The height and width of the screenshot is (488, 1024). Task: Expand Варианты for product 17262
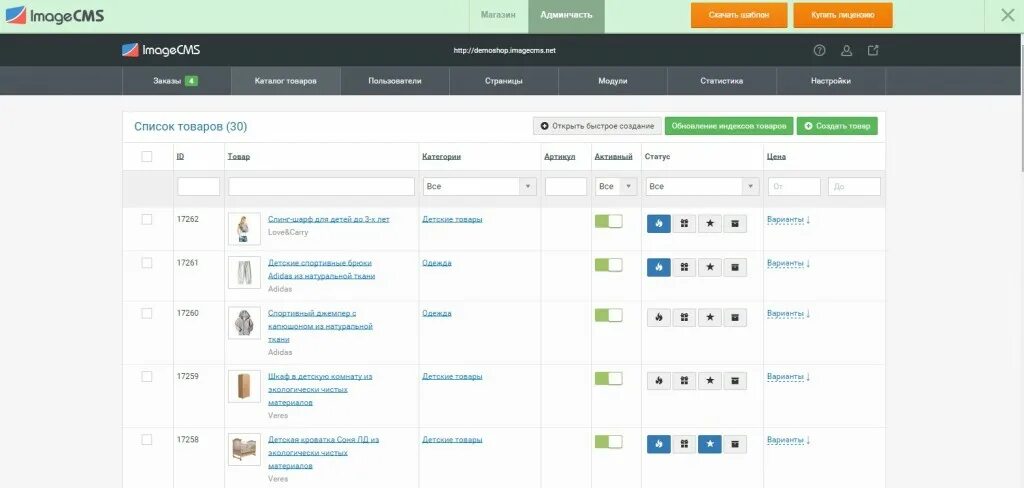pyautogui.click(x=788, y=220)
